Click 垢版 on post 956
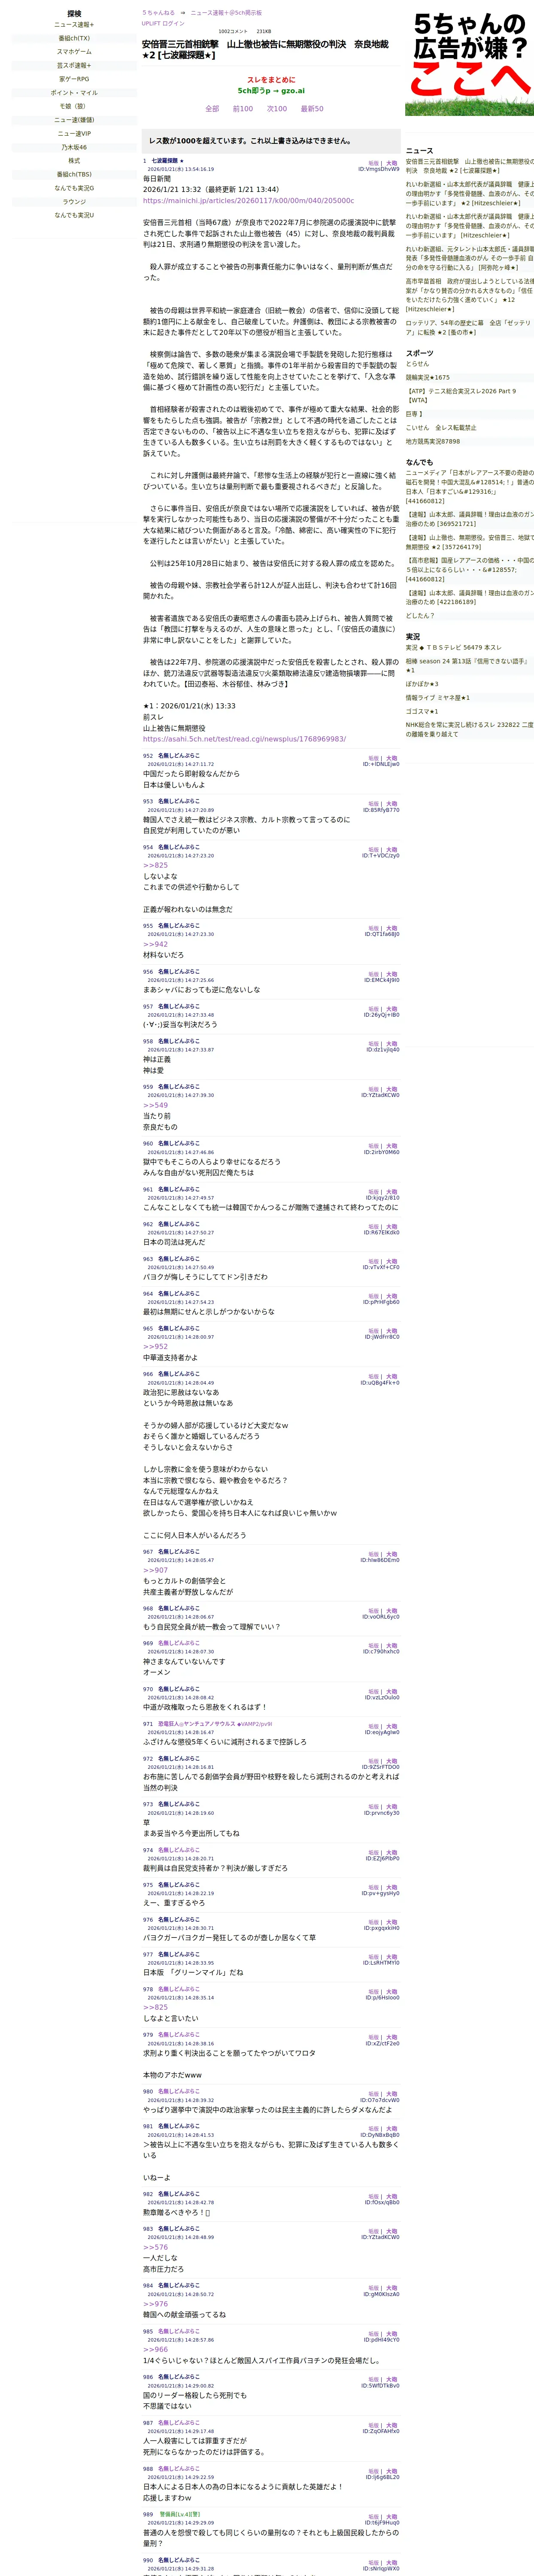 click(x=374, y=974)
